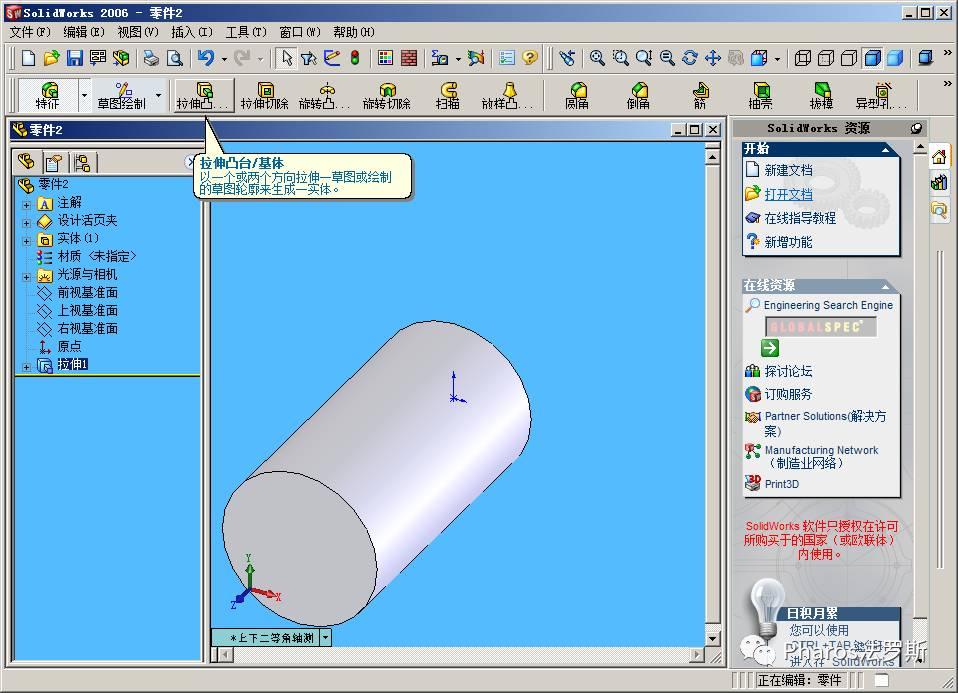The height and width of the screenshot is (693, 958).
Task: Click the 打开文档 link
Action: point(788,194)
